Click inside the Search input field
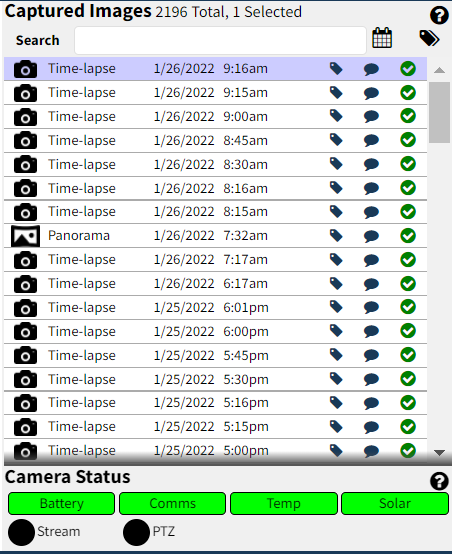Screen dimensions: 452x554 point(220,40)
